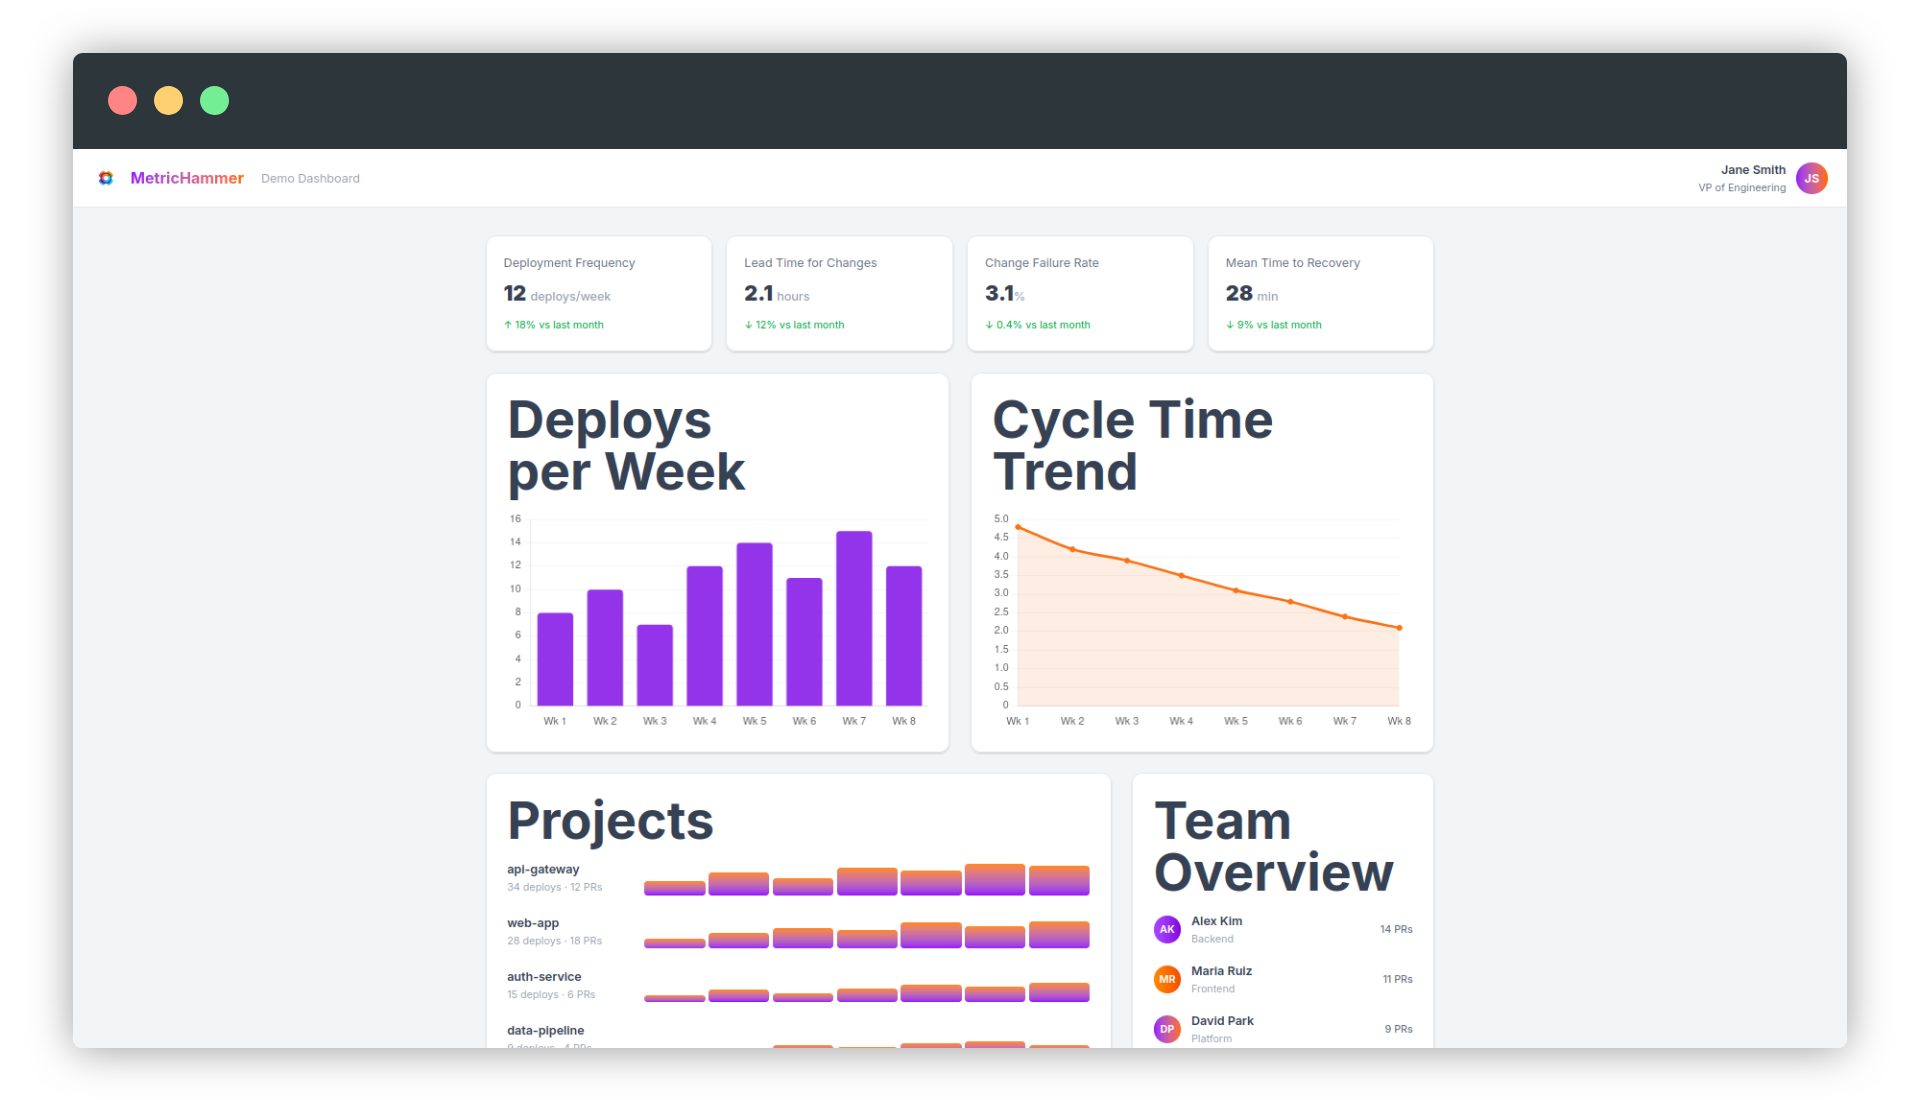This screenshot has height=1100, width=1920.
Task: Open Jane Smith's JS avatar icon
Action: pyautogui.click(x=1812, y=178)
